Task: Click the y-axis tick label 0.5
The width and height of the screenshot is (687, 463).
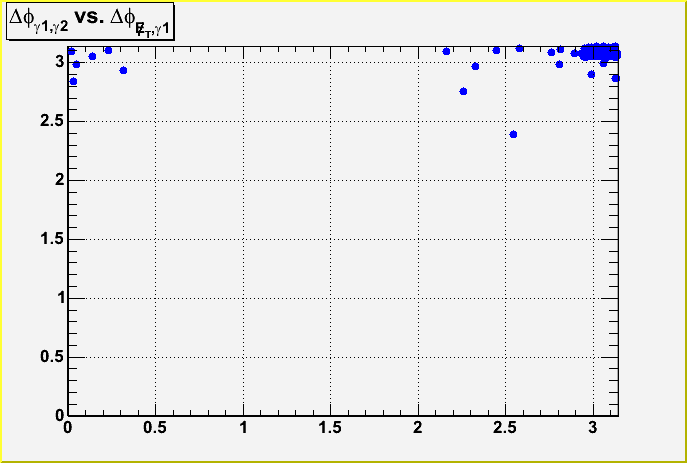Action: (50, 357)
